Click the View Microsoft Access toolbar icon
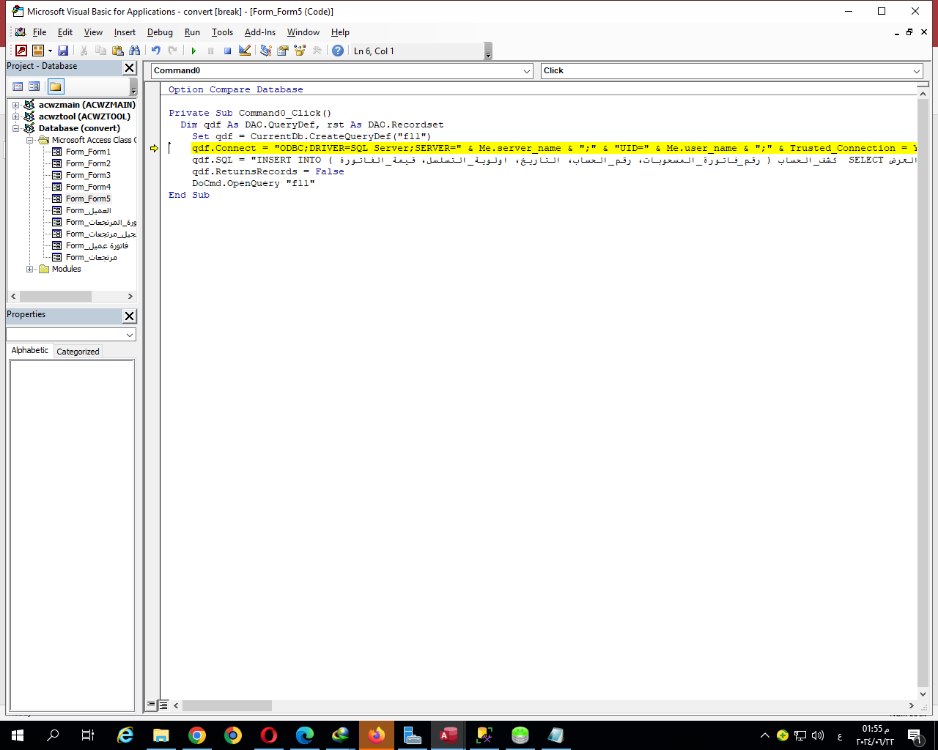 [21, 51]
